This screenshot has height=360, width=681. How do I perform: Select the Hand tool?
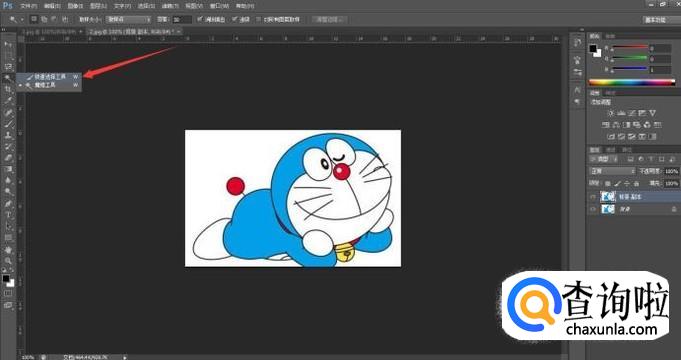(8, 249)
